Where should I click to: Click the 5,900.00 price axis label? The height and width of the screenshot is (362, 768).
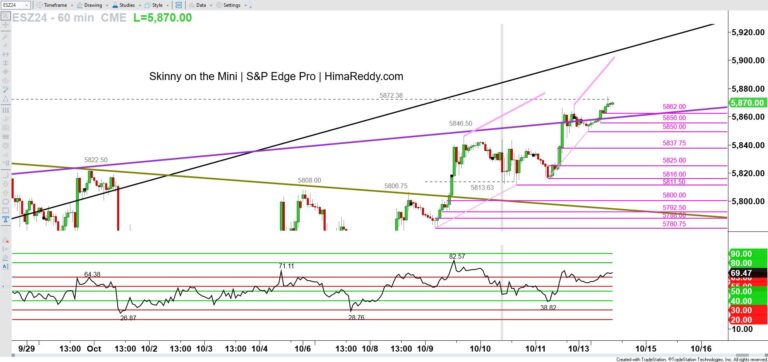click(748, 61)
